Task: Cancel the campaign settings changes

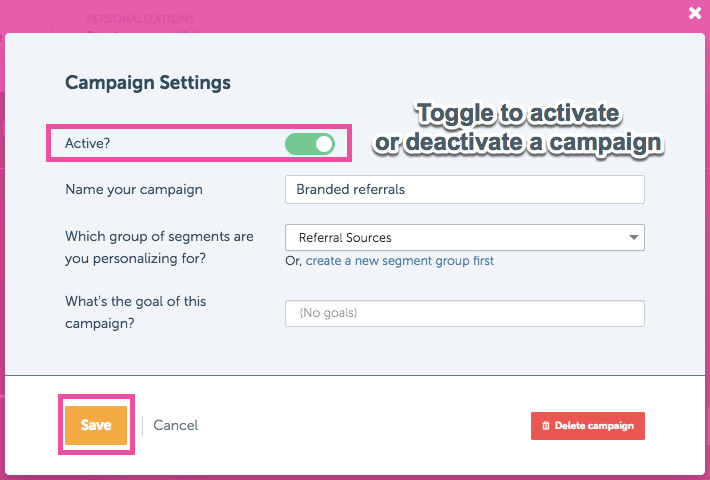Action: click(x=176, y=425)
